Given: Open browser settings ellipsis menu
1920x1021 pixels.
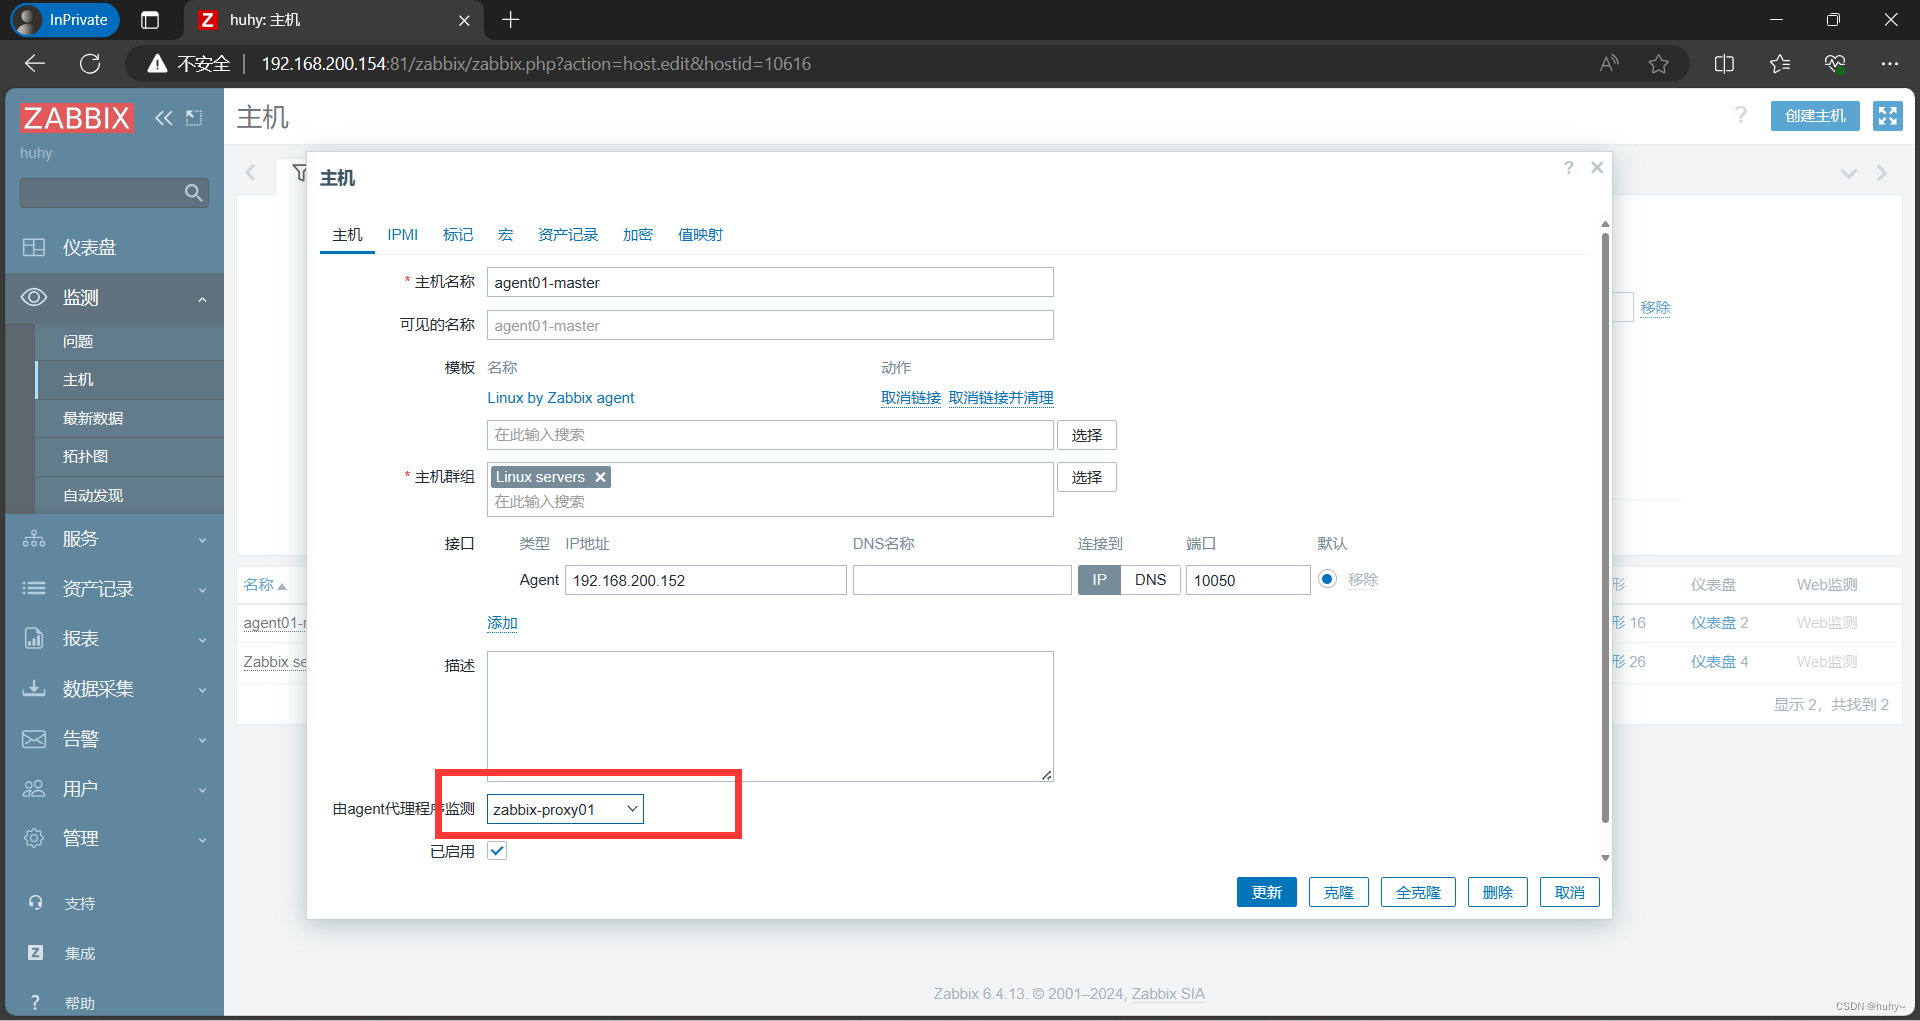Looking at the screenshot, I should tap(1889, 64).
